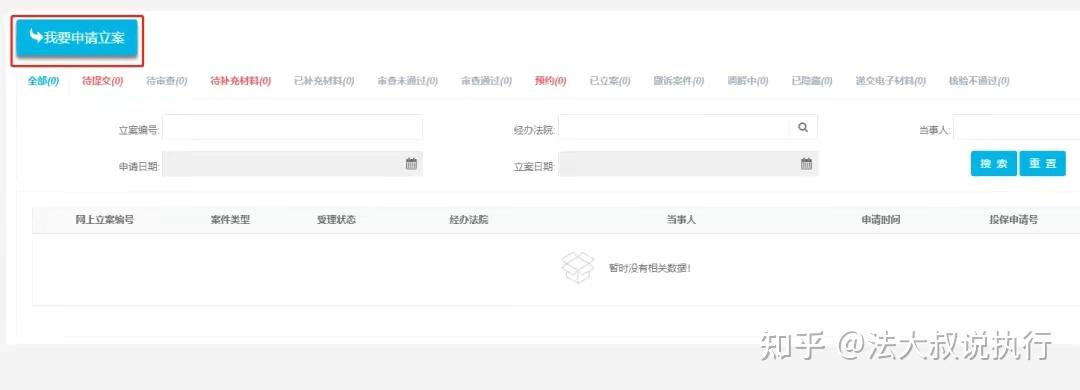Open the 预约(0) tab

[x=550, y=81]
